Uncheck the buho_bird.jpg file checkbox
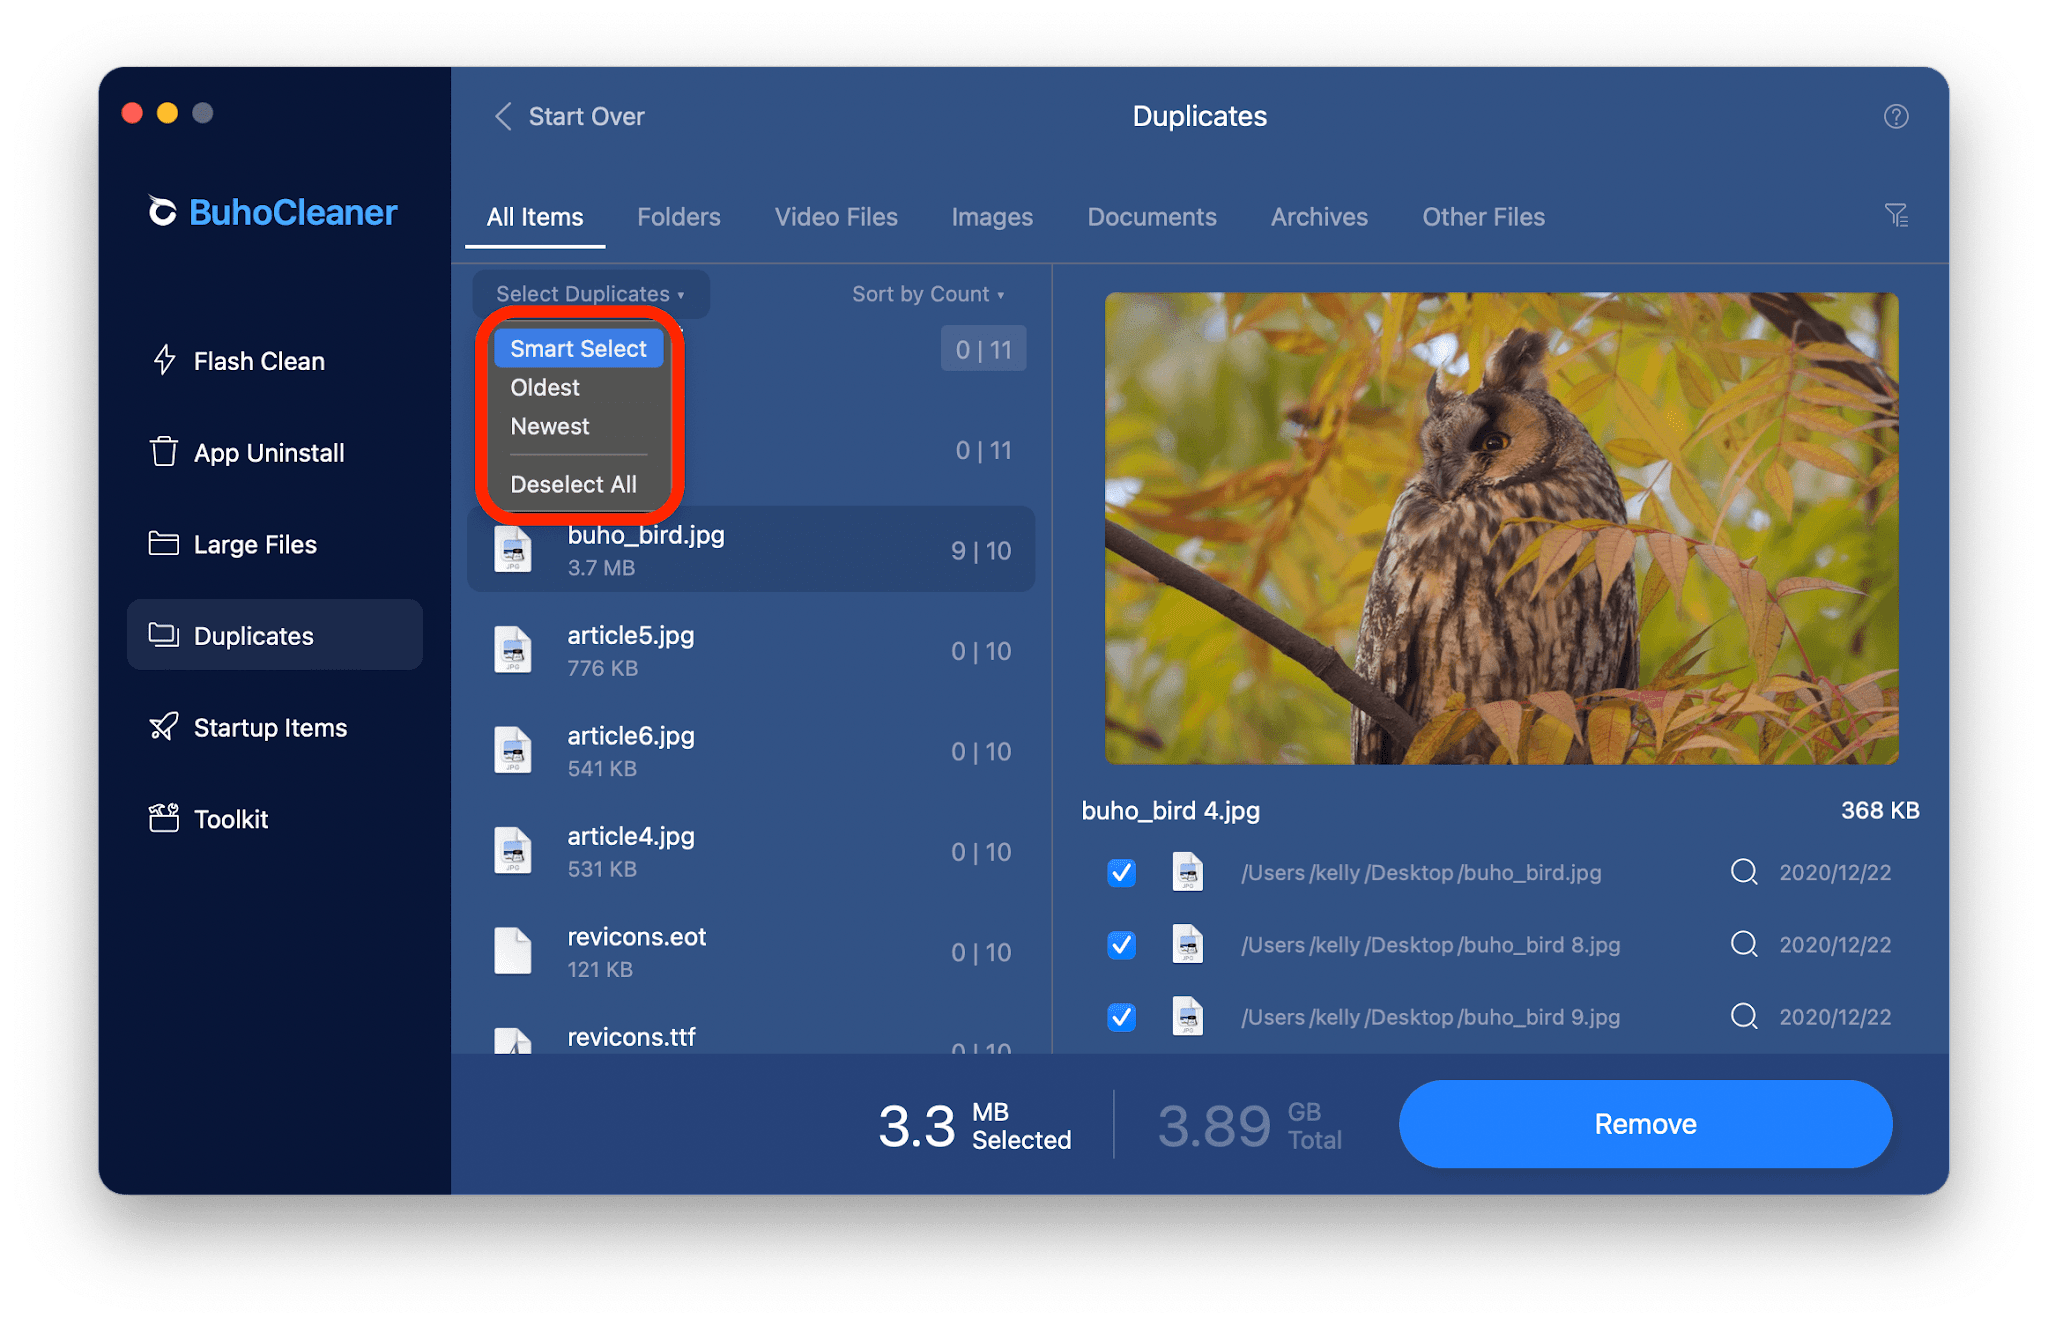2048x1325 pixels. [x=1121, y=873]
